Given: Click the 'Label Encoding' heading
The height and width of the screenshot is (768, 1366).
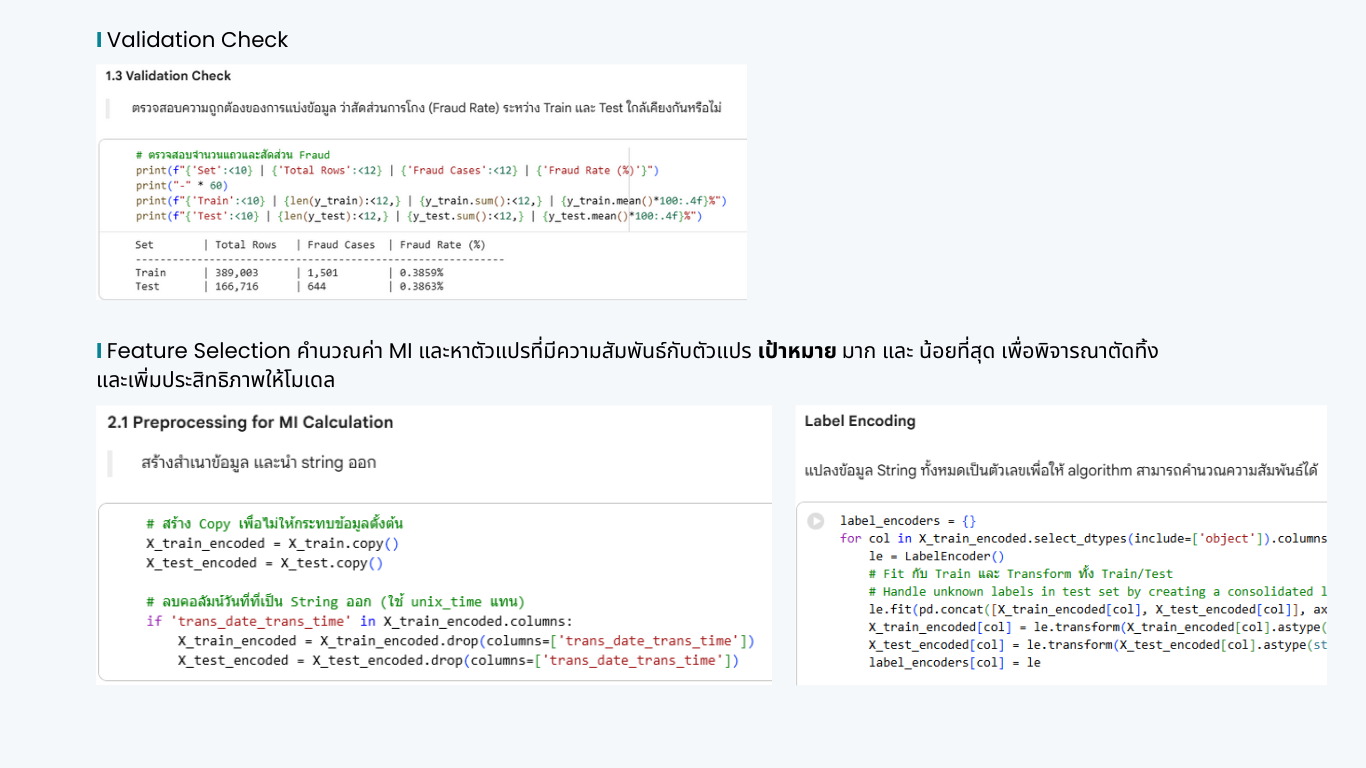Looking at the screenshot, I should pos(860,421).
